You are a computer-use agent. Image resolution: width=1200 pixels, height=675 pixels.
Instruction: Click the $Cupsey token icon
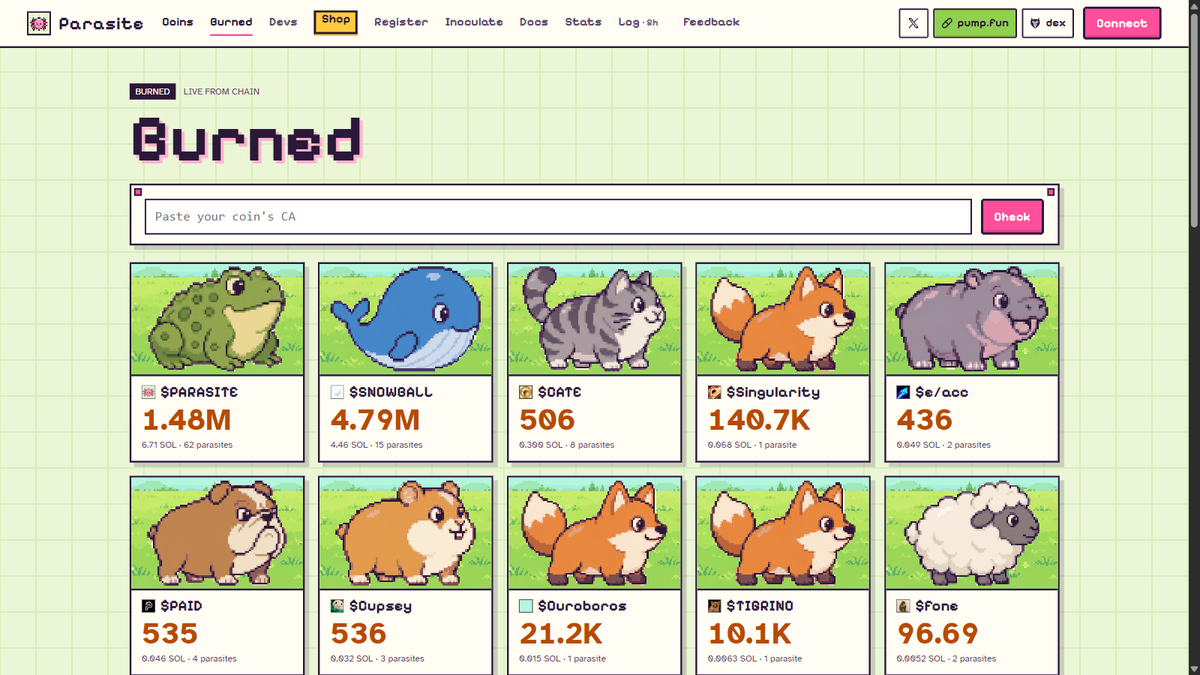coord(337,606)
